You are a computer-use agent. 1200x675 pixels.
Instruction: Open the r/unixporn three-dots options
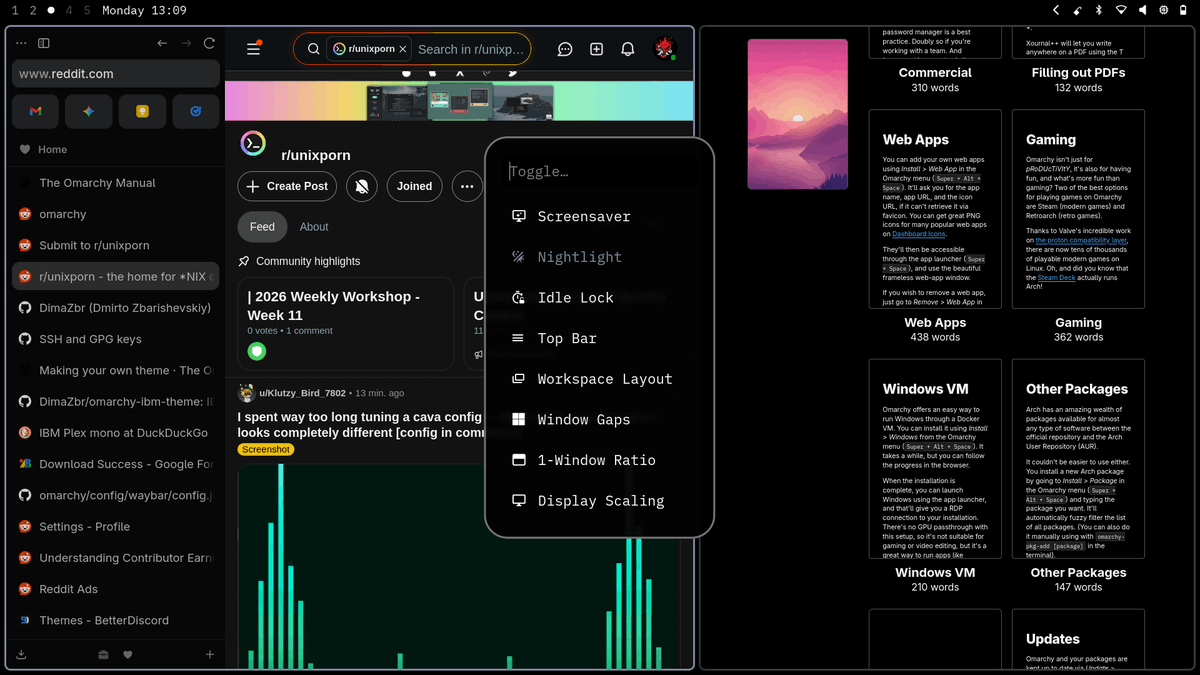coord(467,186)
